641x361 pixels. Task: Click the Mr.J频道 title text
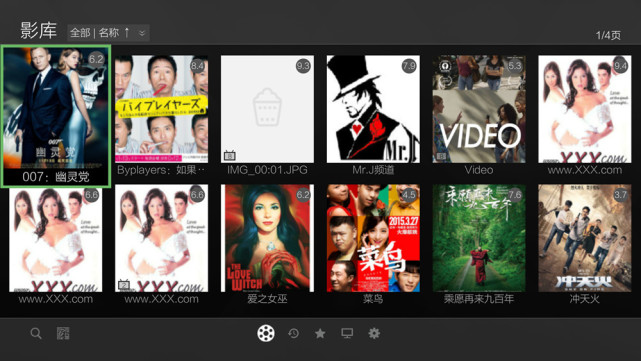point(373,170)
